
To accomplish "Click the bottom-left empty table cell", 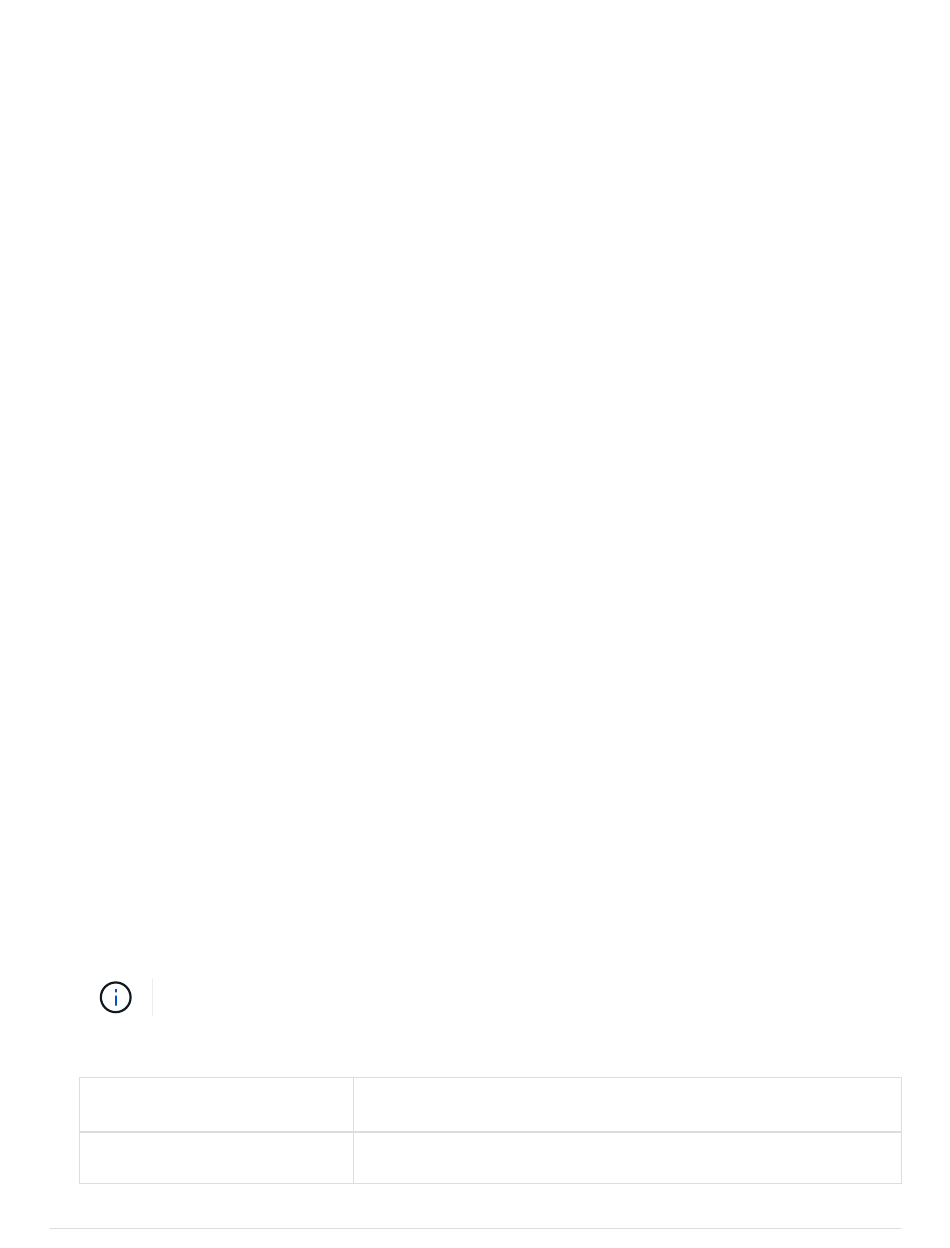I will coord(216,1158).
